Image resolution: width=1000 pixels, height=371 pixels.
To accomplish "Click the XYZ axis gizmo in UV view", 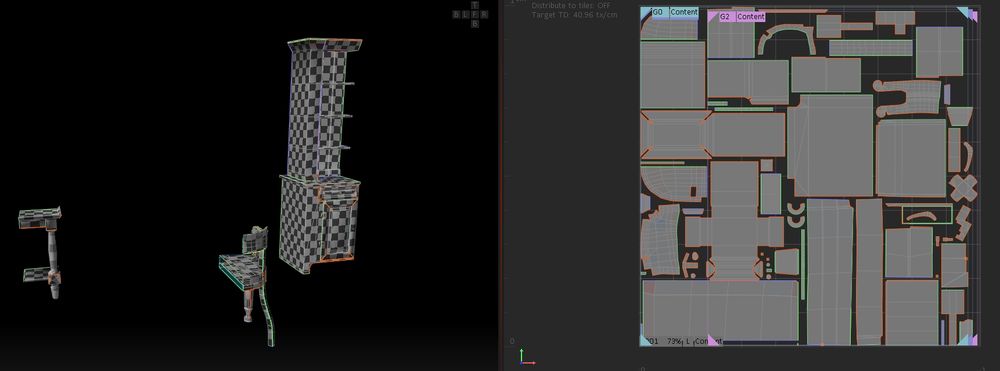I will tap(526, 357).
